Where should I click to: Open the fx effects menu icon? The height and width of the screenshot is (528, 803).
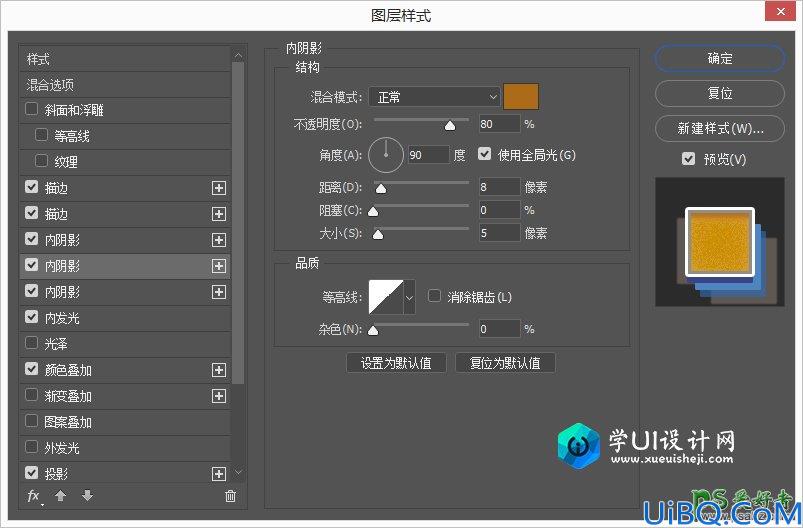click(x=34, y=496)
